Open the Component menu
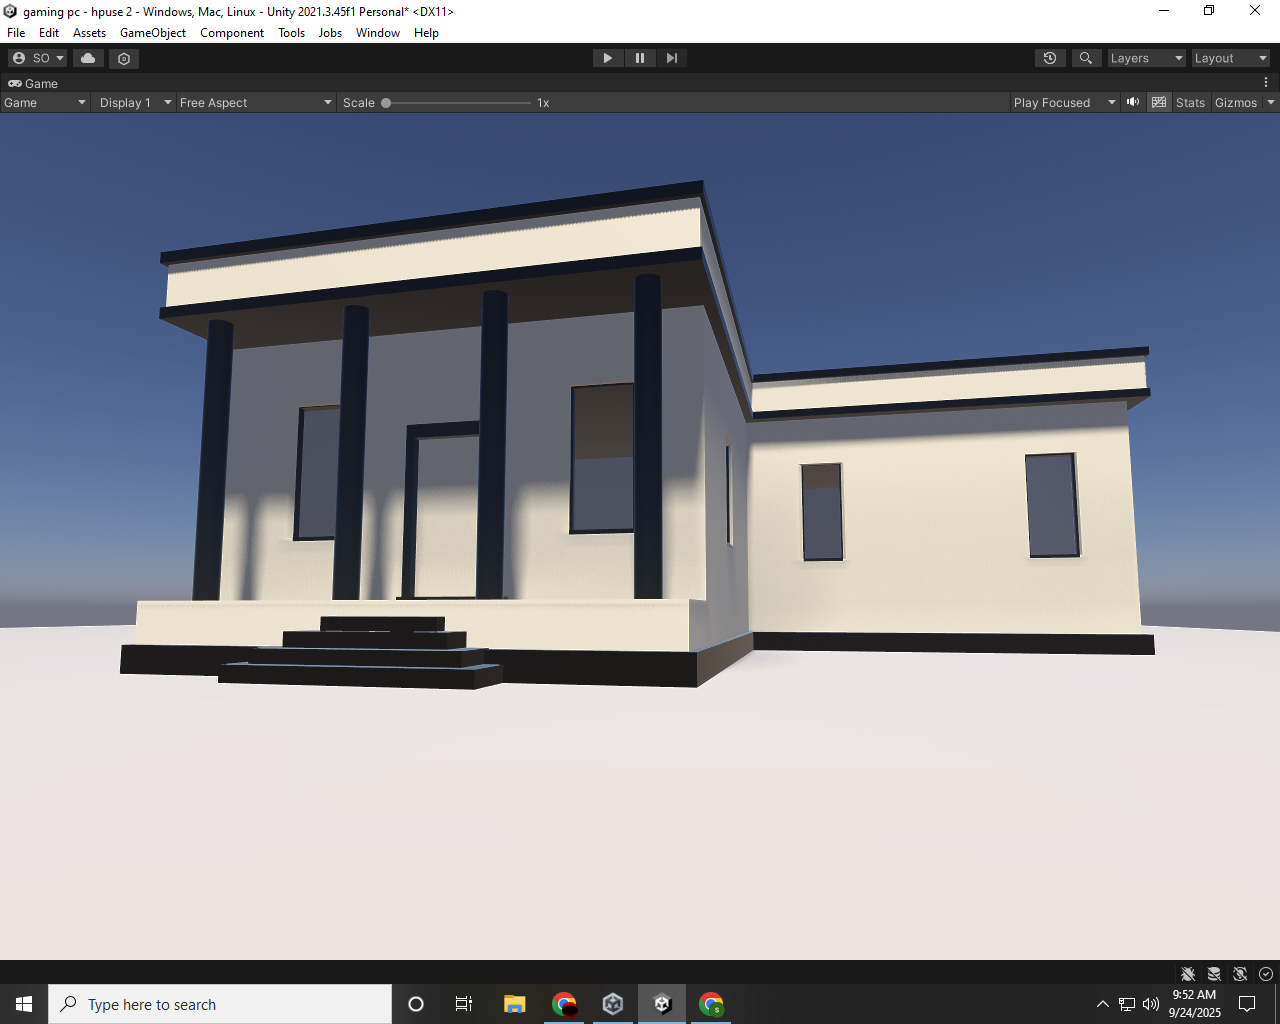1280x1024 pixels. click(x=232, y=33)
